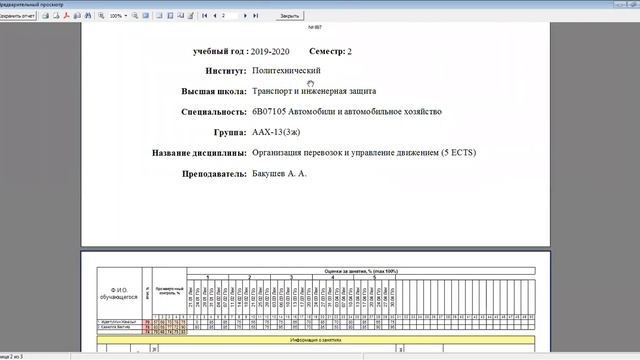Click the page number input field

(230, 16)
